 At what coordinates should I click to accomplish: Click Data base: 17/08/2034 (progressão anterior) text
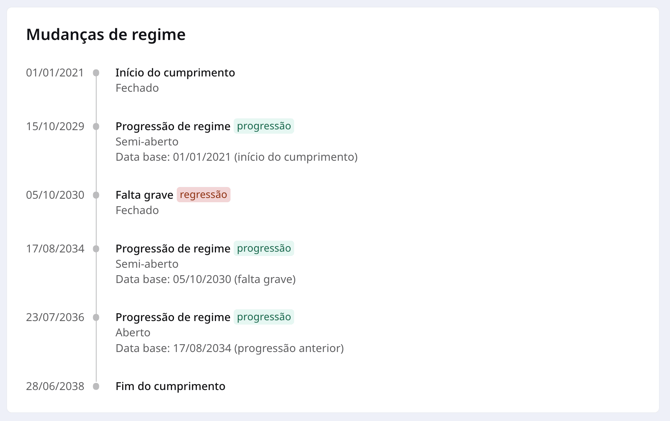point(229,348)
